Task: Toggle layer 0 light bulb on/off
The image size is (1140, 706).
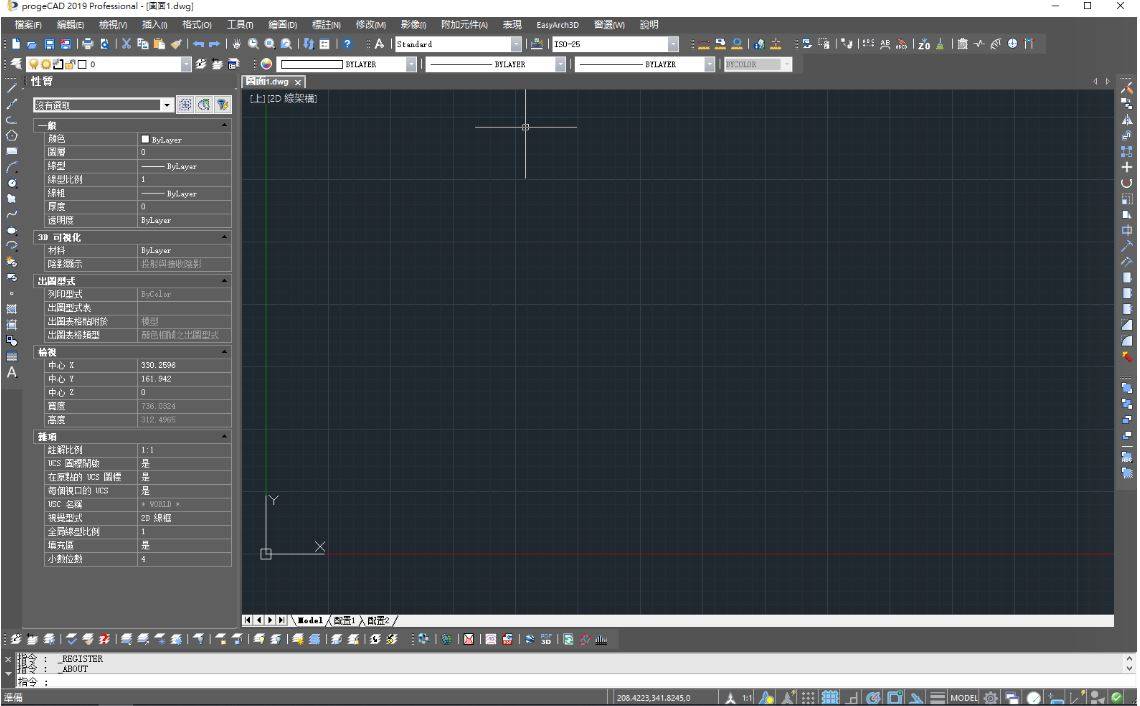Action: click(33, 64)
